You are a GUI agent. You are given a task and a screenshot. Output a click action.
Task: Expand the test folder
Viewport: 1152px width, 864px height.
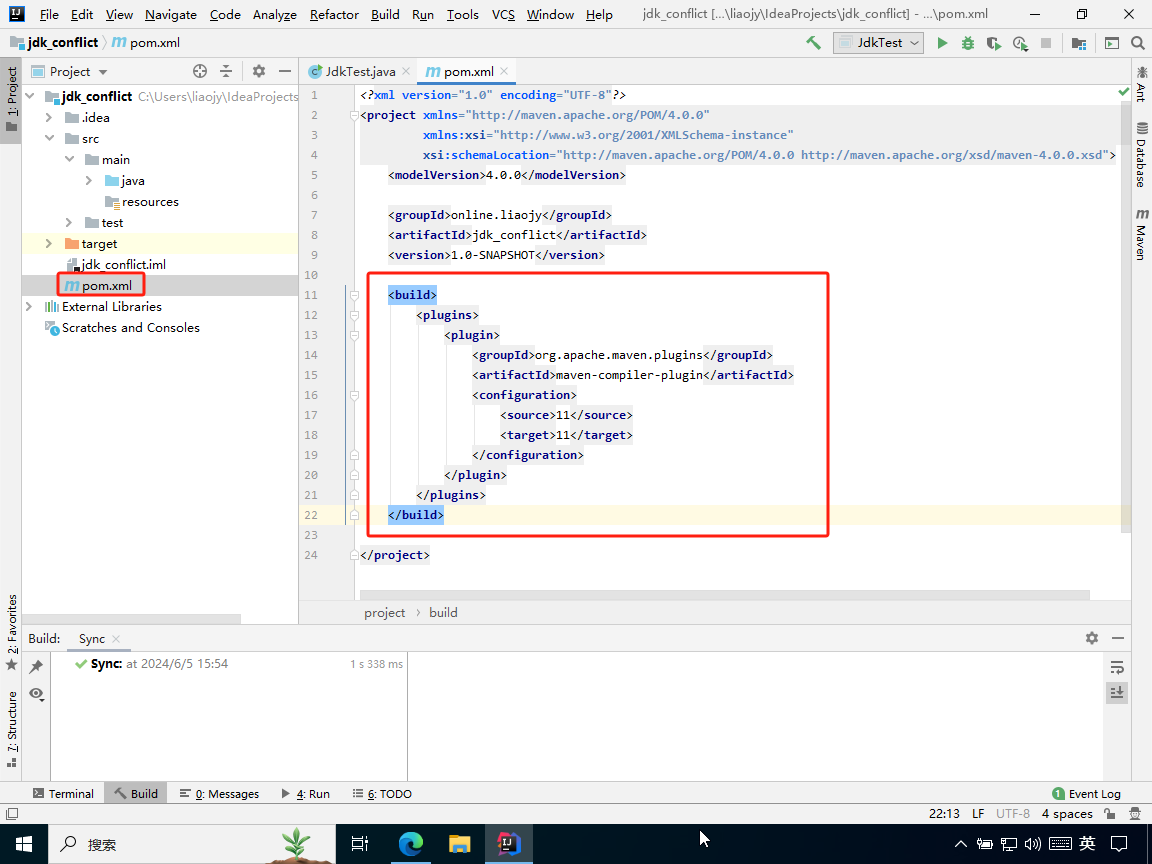[69, 223]
